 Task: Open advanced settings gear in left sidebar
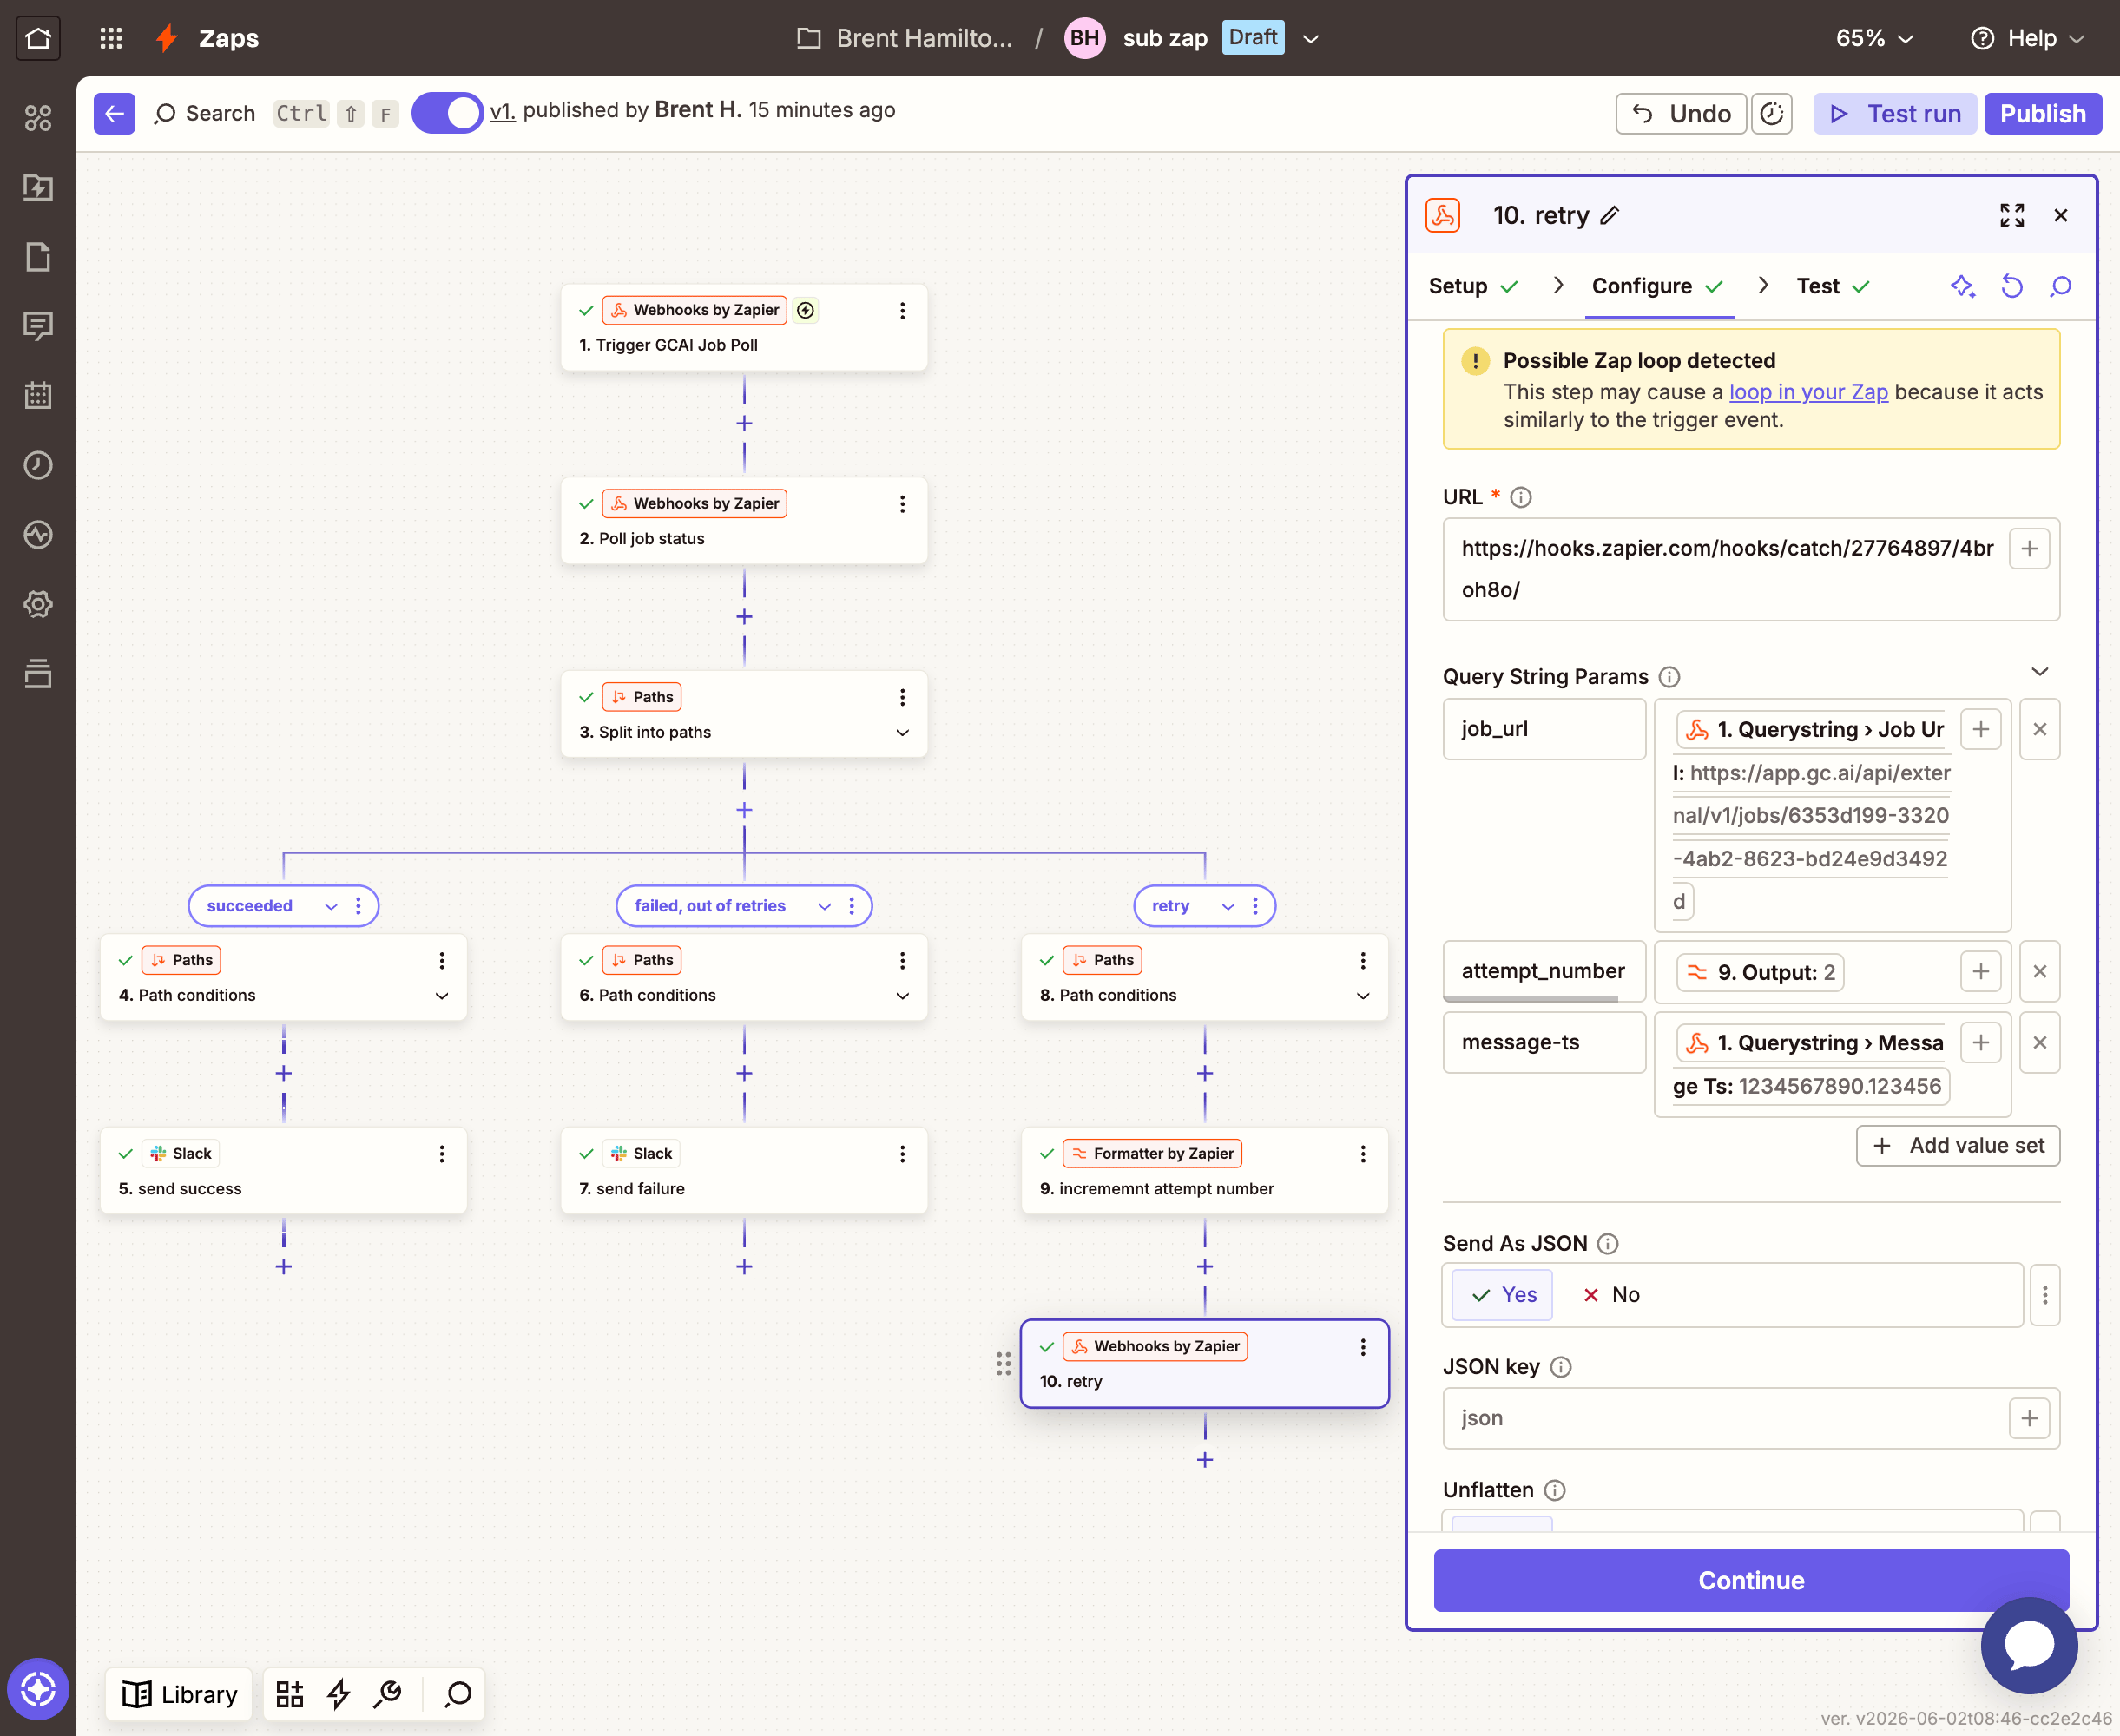tap(38, 604)
